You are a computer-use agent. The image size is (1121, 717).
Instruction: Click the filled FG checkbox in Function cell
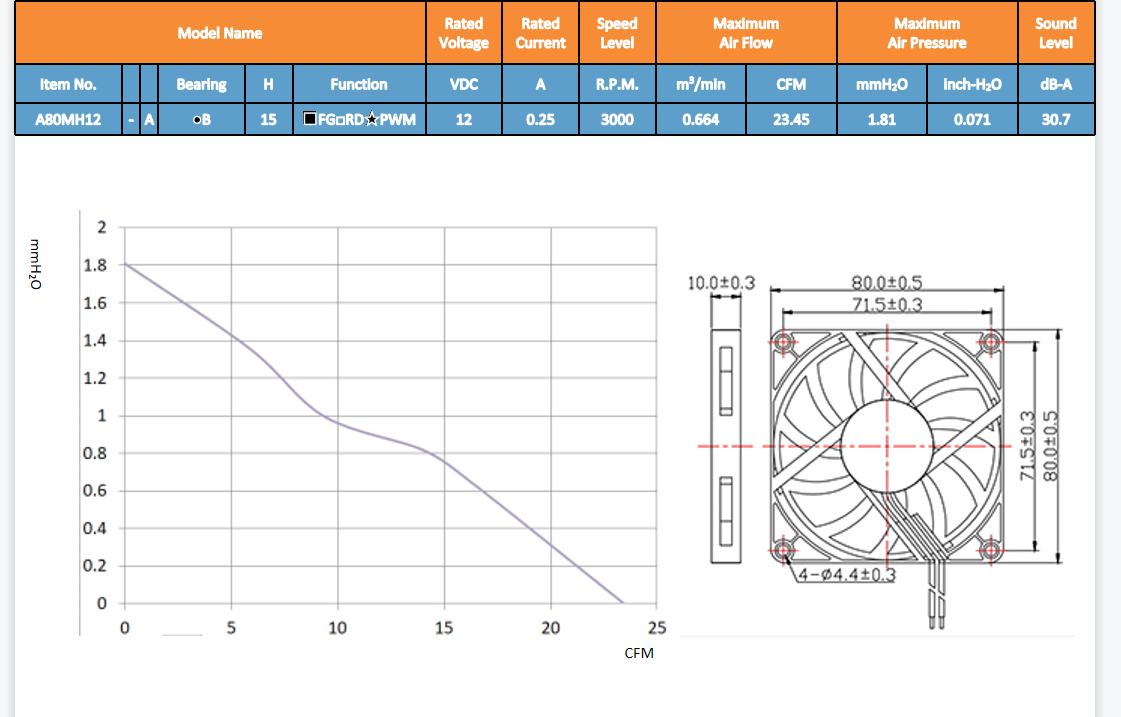[x=310, y=120]
